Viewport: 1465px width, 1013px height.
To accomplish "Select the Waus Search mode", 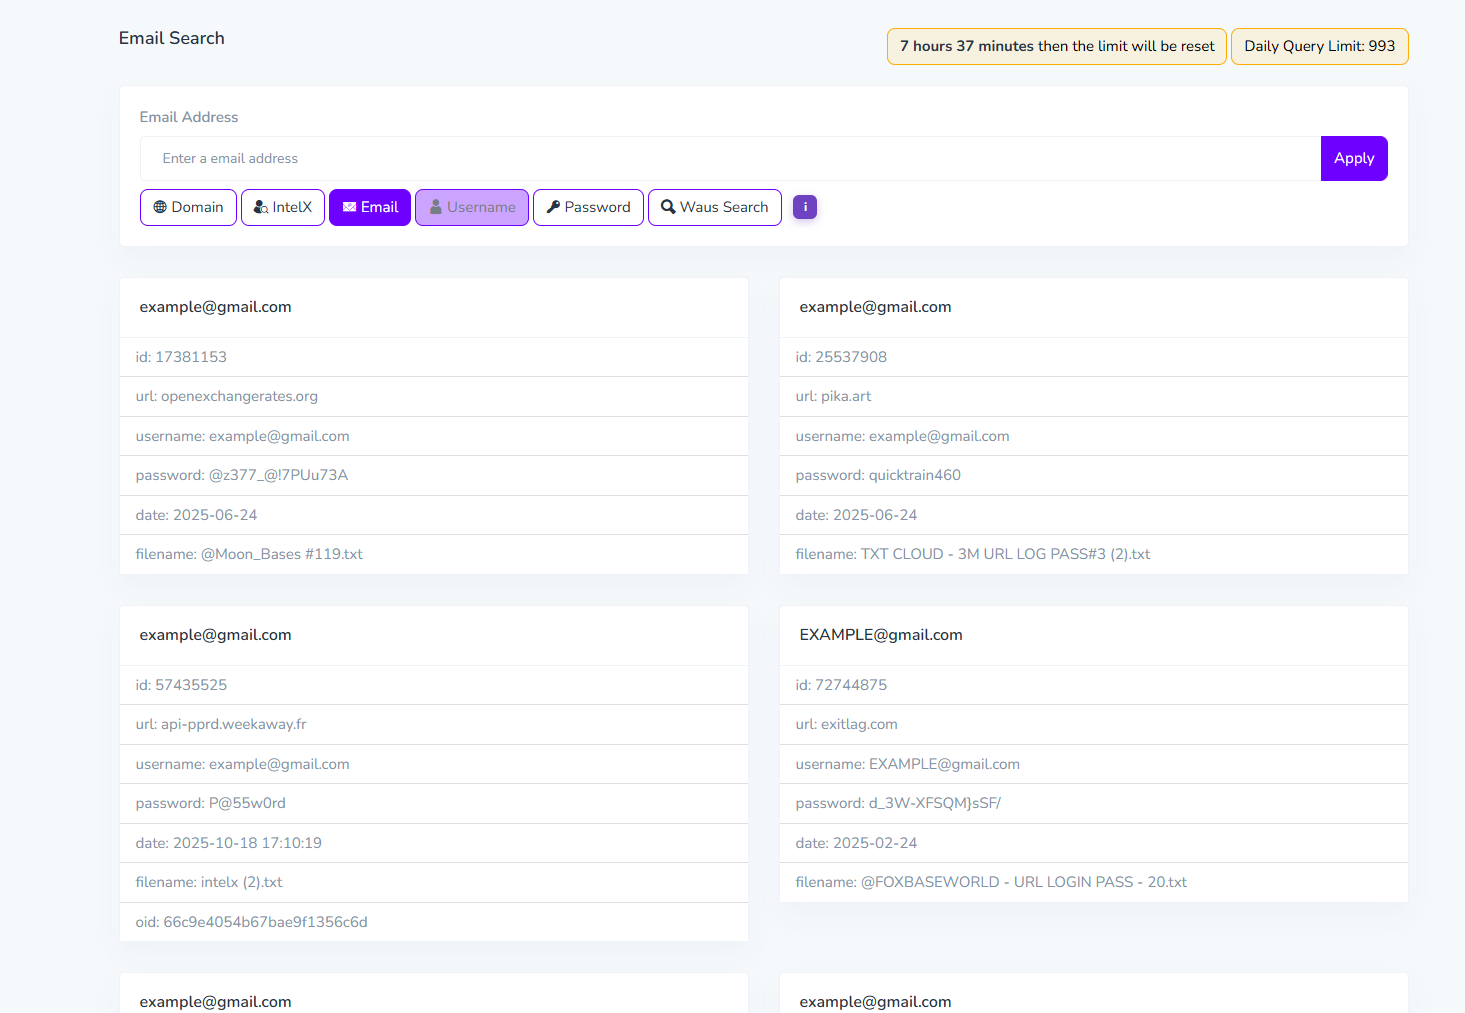I will (x=715, y=207).
